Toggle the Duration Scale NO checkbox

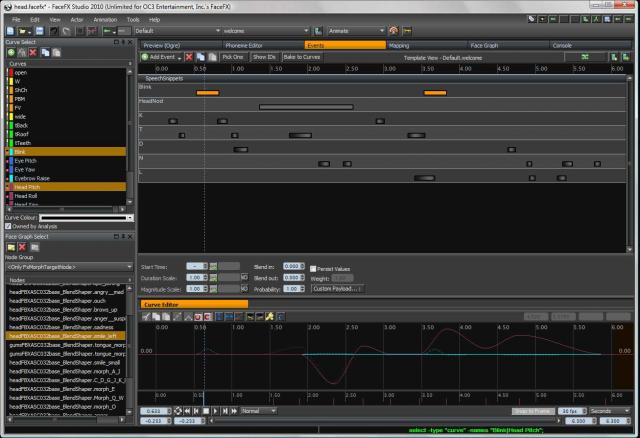click(244, 278)
